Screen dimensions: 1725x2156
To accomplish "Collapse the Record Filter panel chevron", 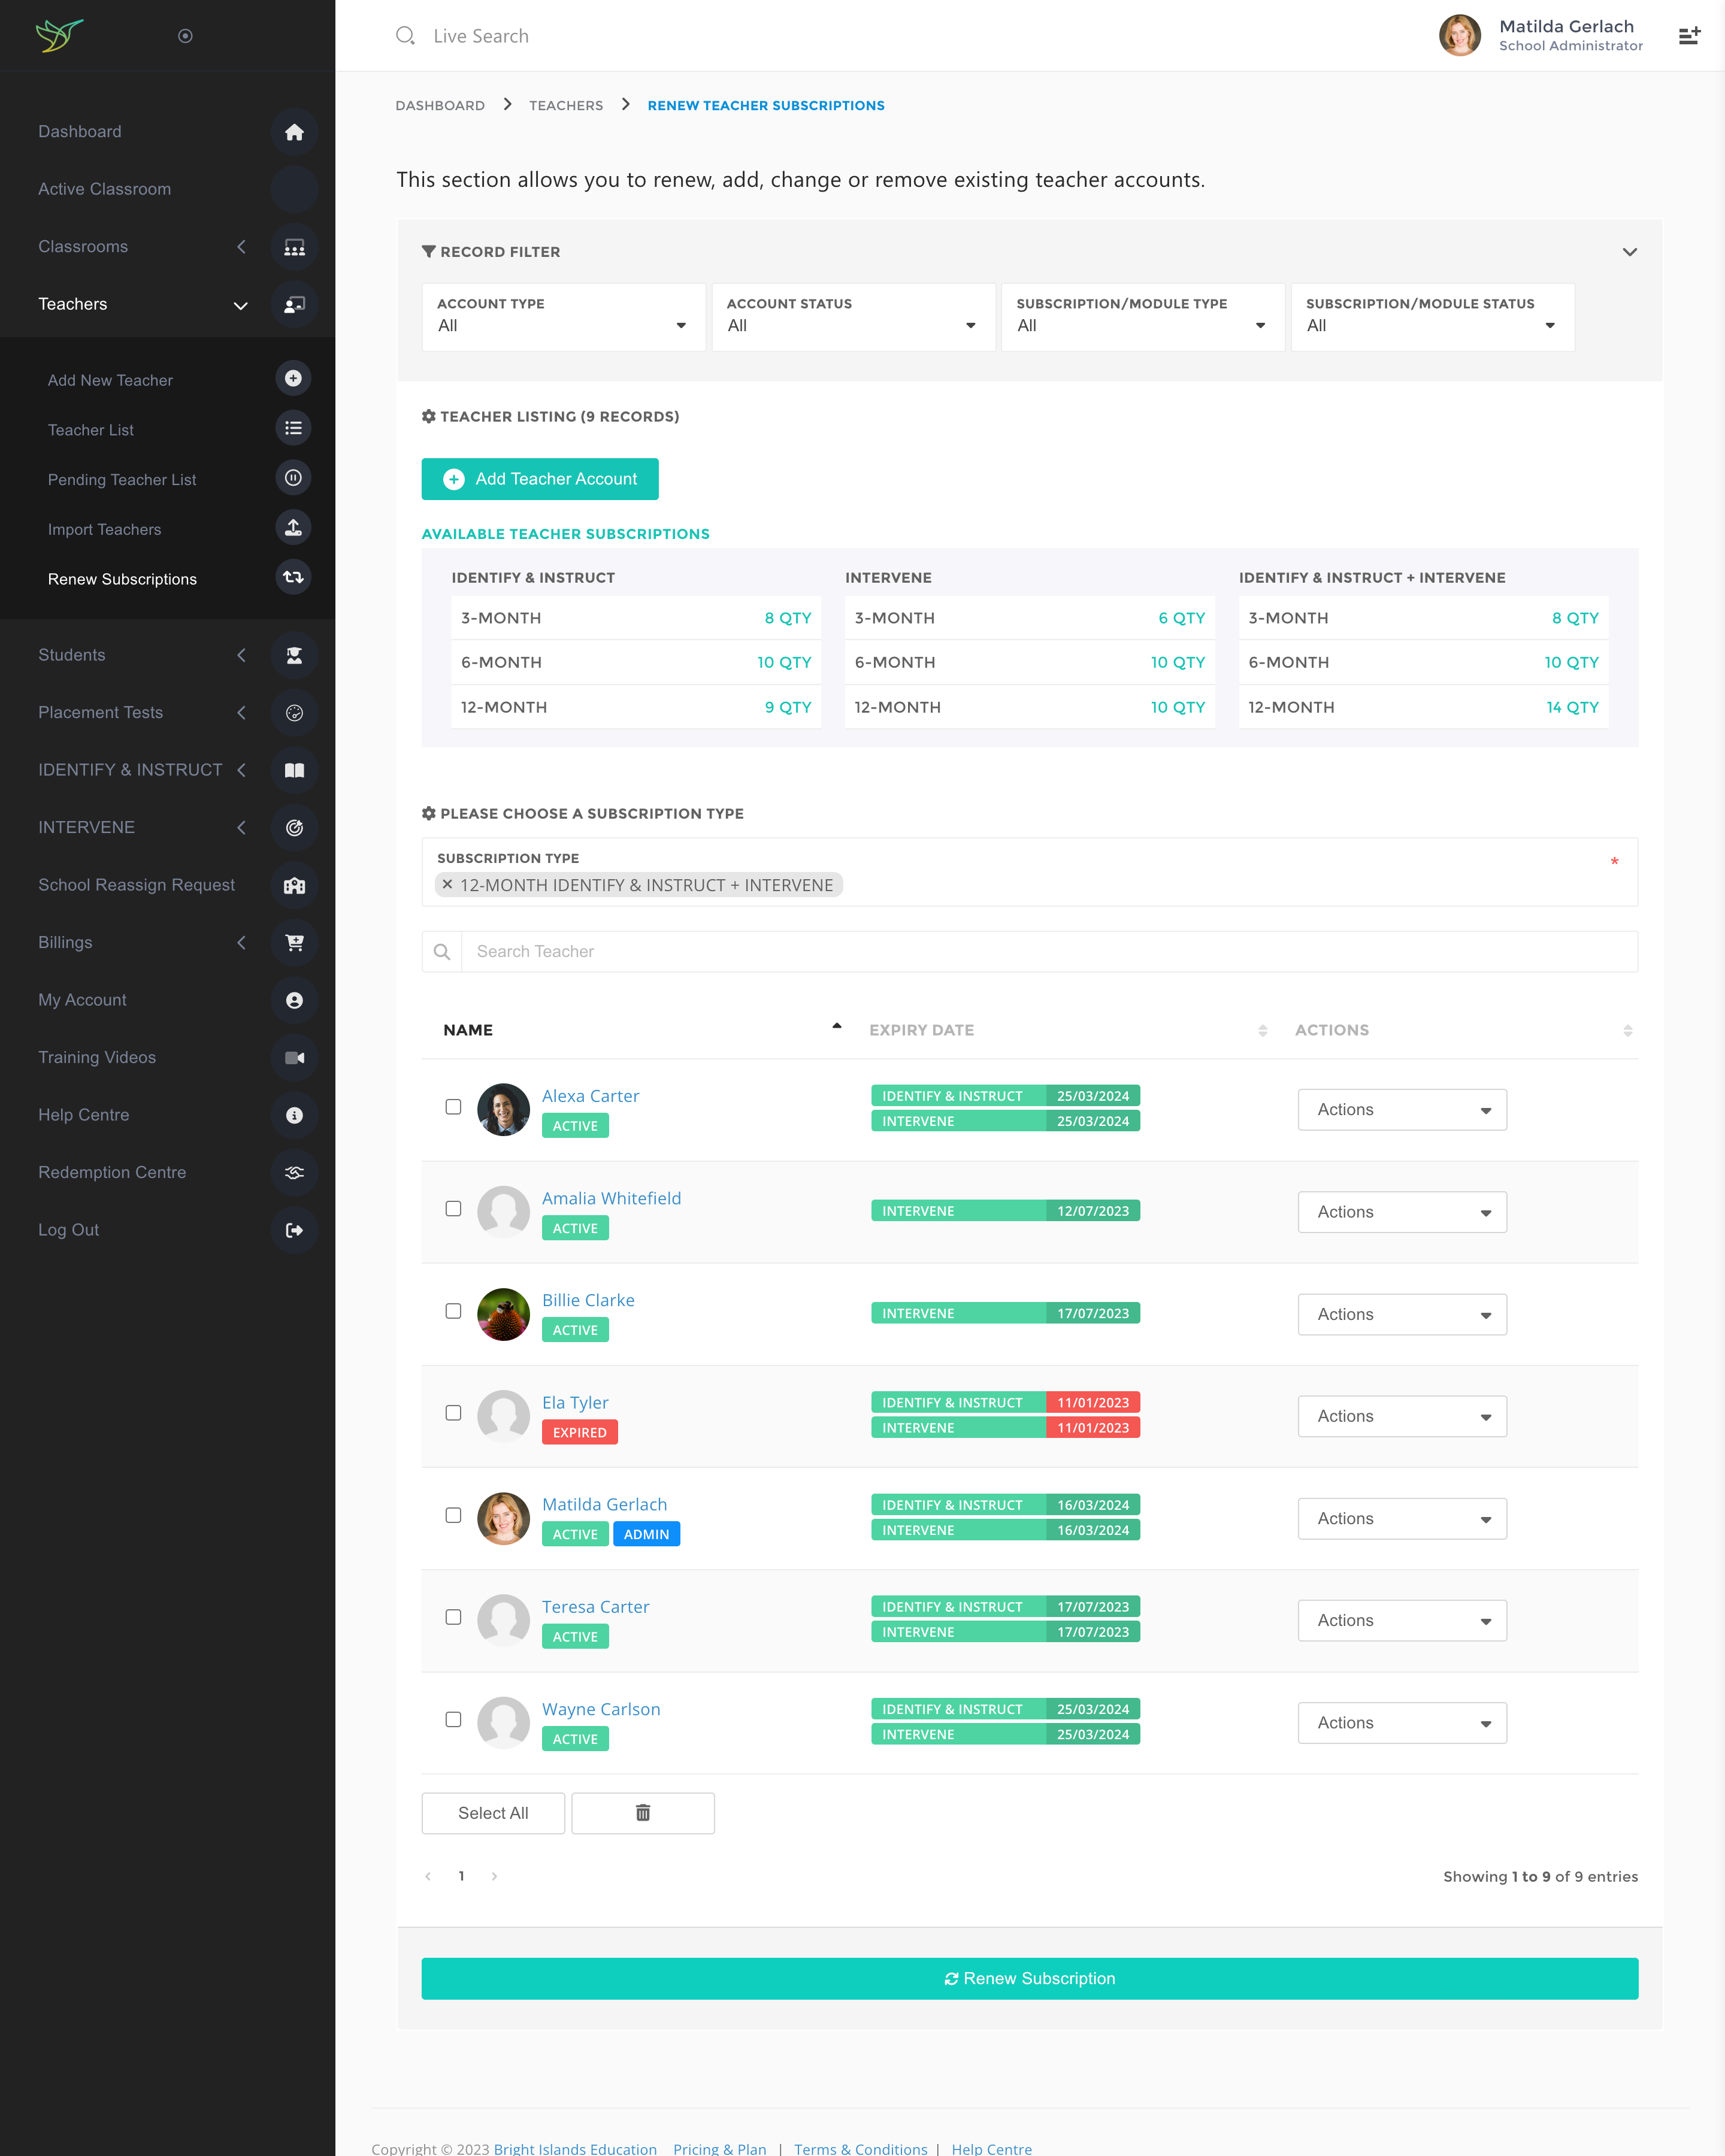I will (1629, 253).
